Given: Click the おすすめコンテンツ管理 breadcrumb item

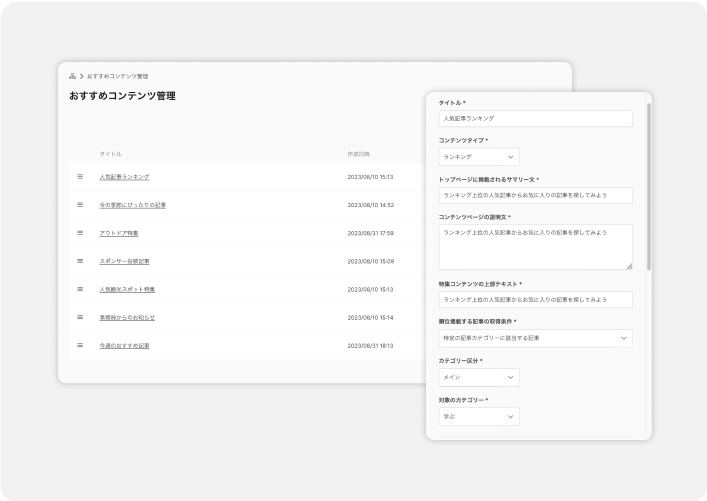Looking at the screenshot, I should [117, 76].
